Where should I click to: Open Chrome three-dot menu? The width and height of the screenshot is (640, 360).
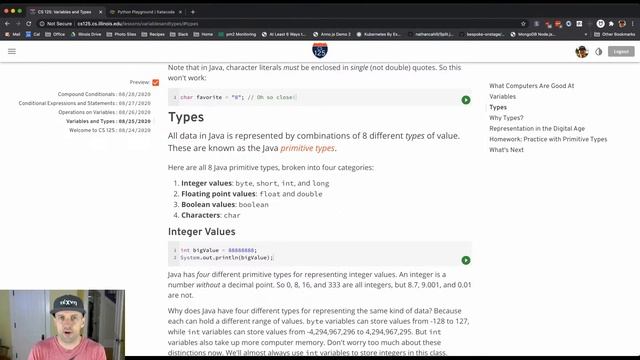coord(633,24)
